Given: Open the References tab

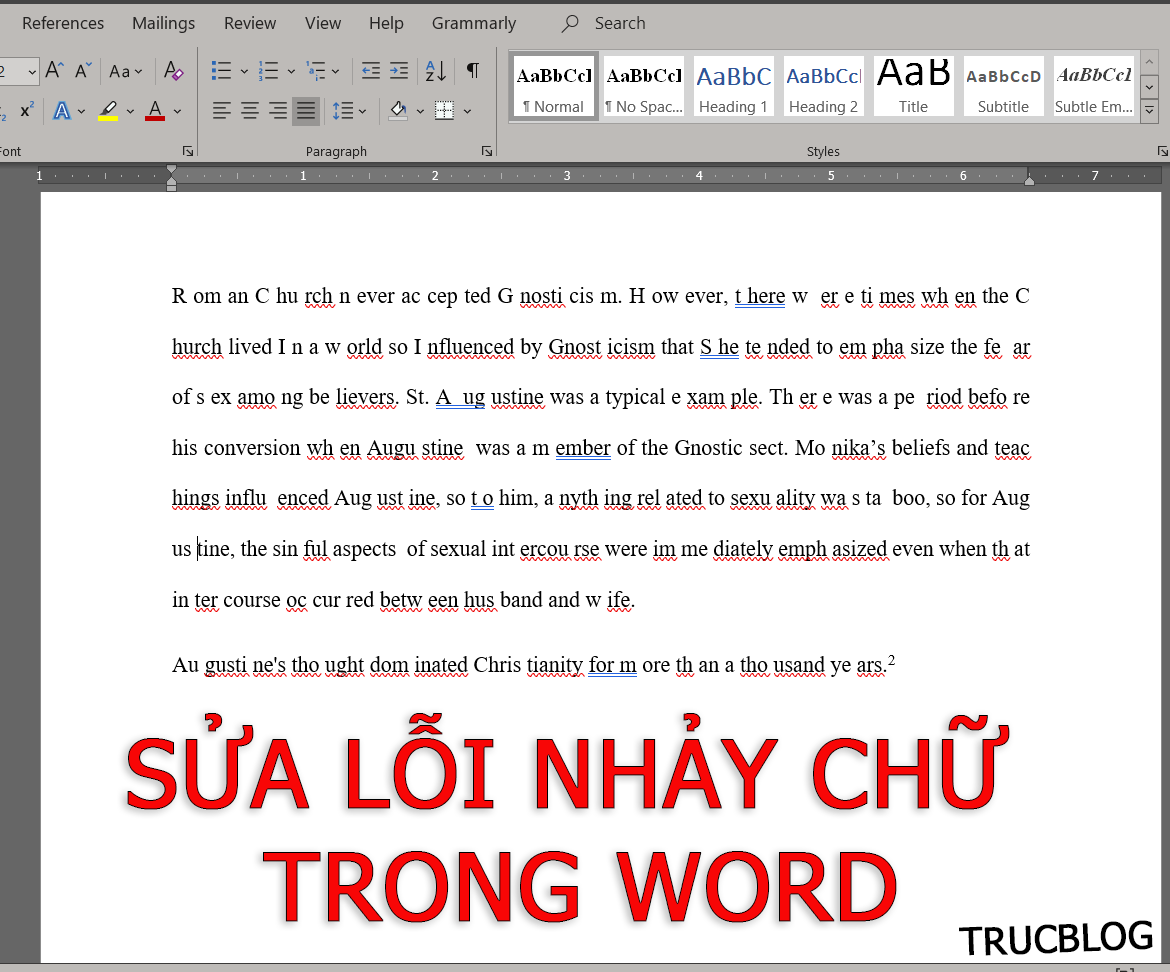Looking at the screenshot, I should click(63, 23).
